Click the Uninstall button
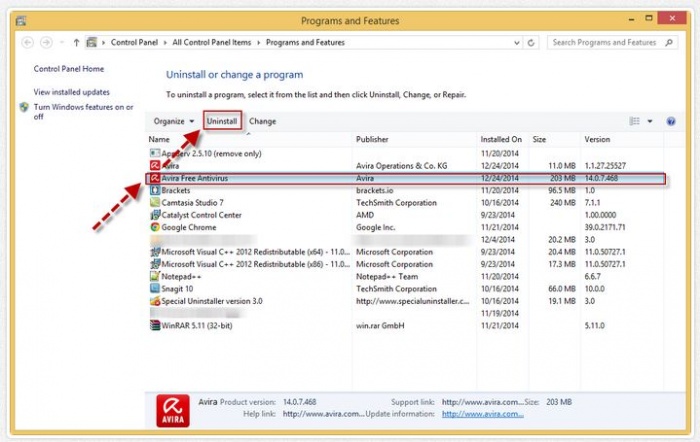The width and height of the screenshot is (700, 442). pos(222,121)
